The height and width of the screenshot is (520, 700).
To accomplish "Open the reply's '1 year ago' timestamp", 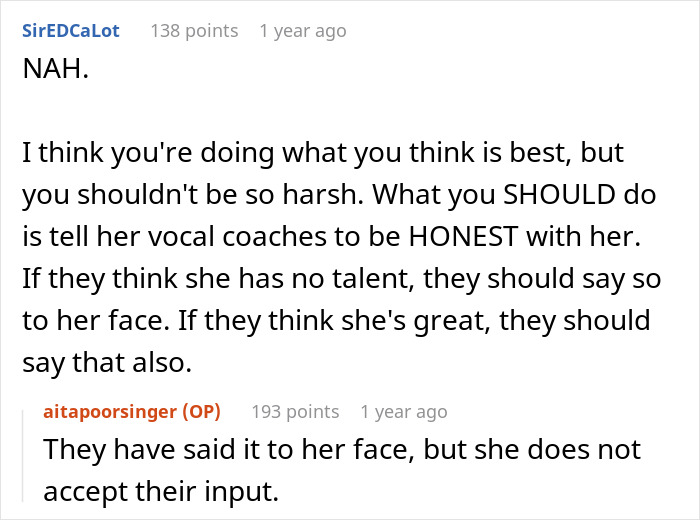I will [403, 411].
